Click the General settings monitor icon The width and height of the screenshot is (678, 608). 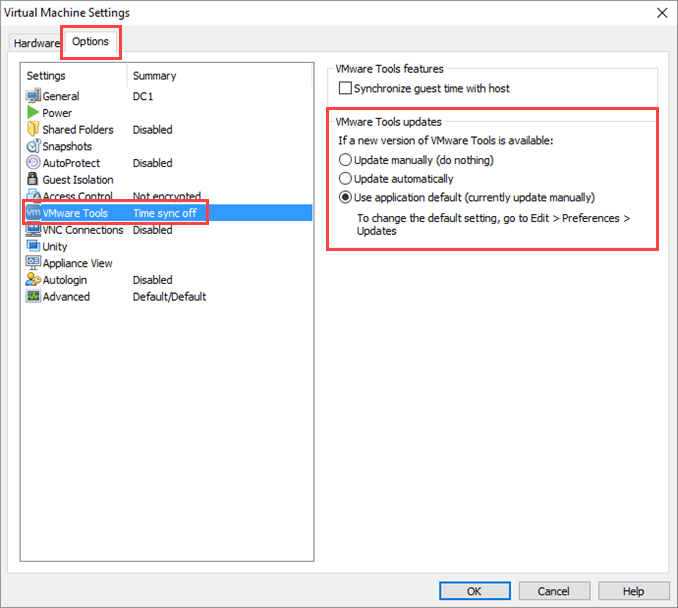pyautogui.click(x=33, y=96)
